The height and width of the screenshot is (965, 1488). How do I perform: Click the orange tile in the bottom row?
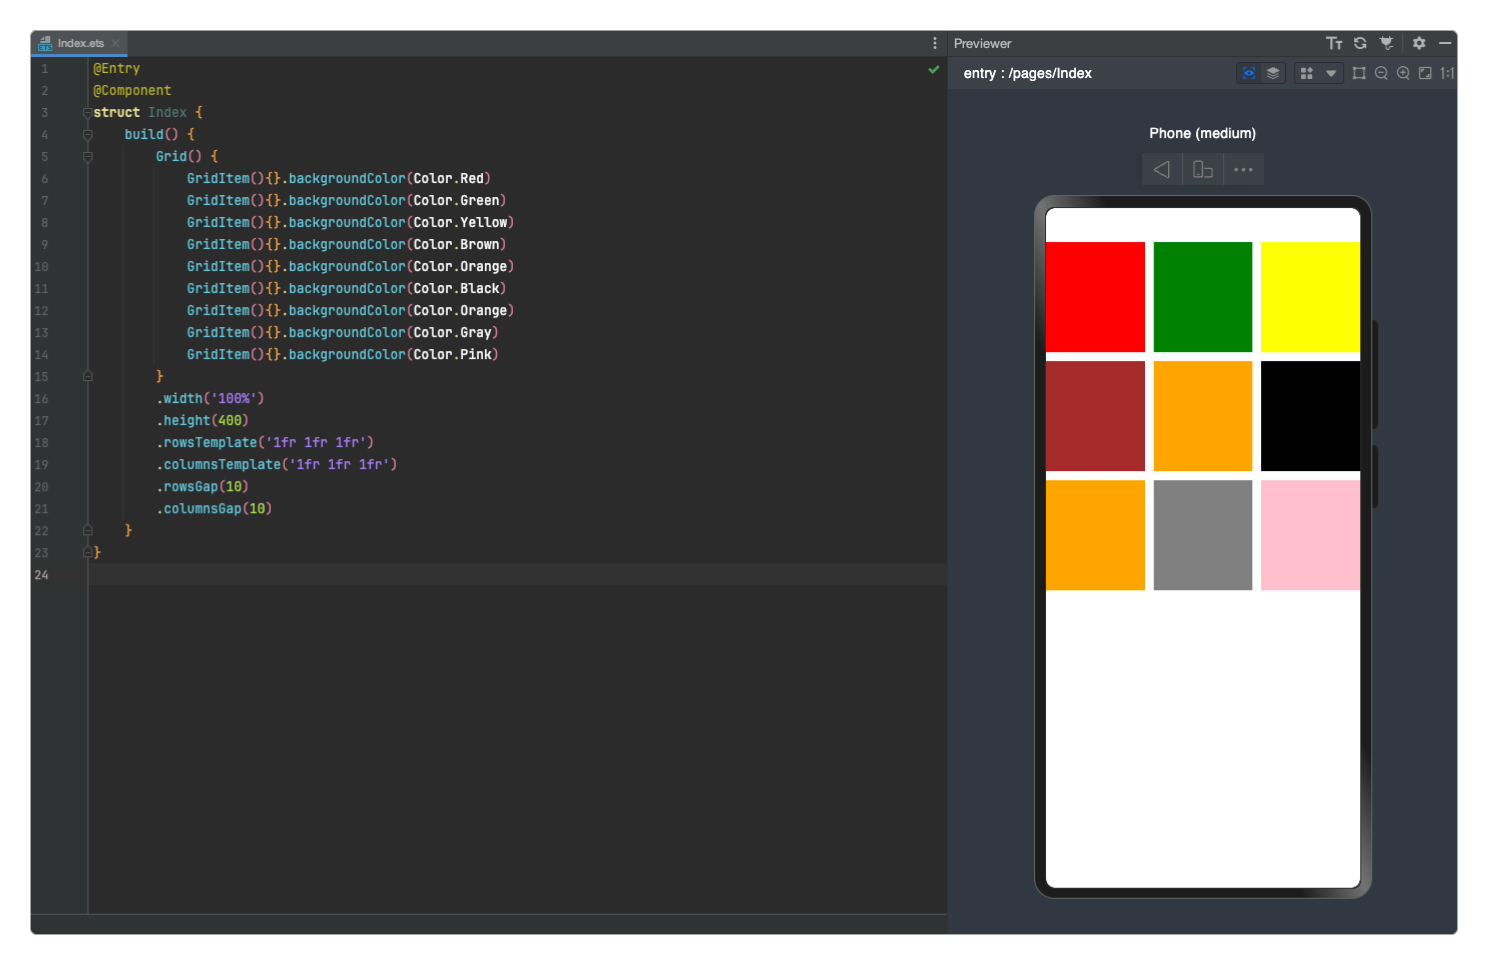(1095, 535)
